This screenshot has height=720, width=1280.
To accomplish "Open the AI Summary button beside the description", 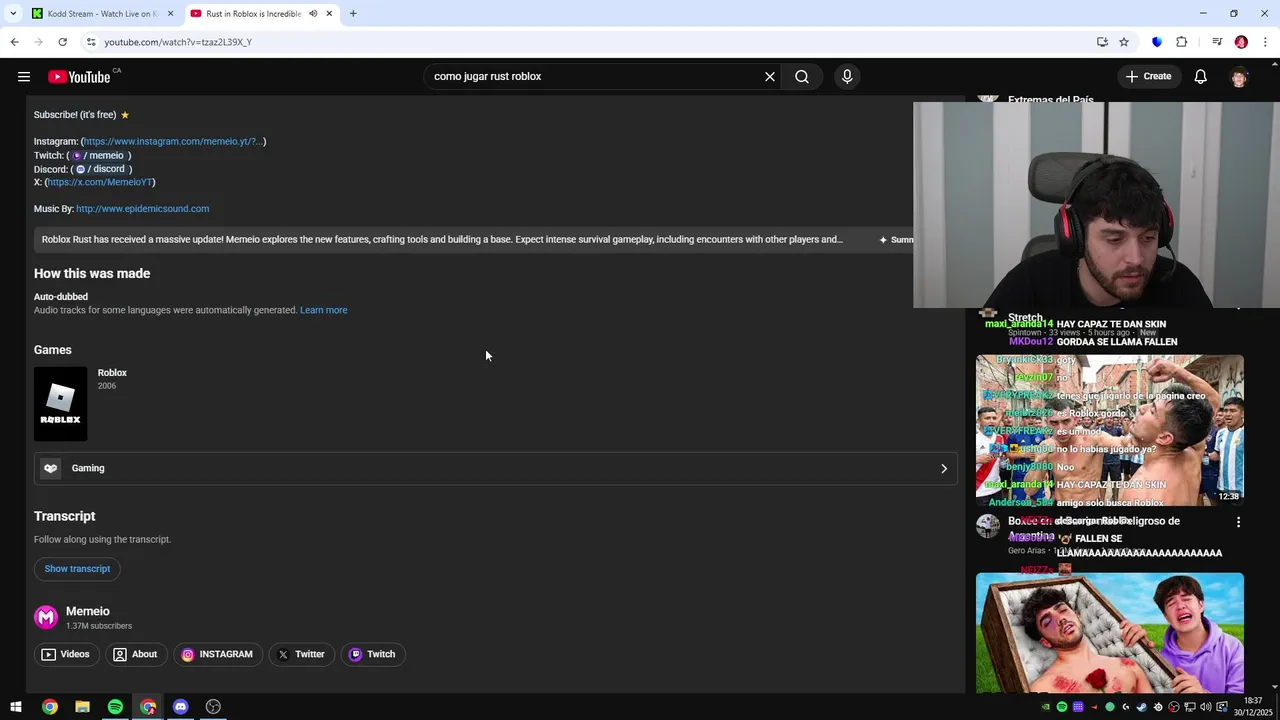I will pos(895,240).
